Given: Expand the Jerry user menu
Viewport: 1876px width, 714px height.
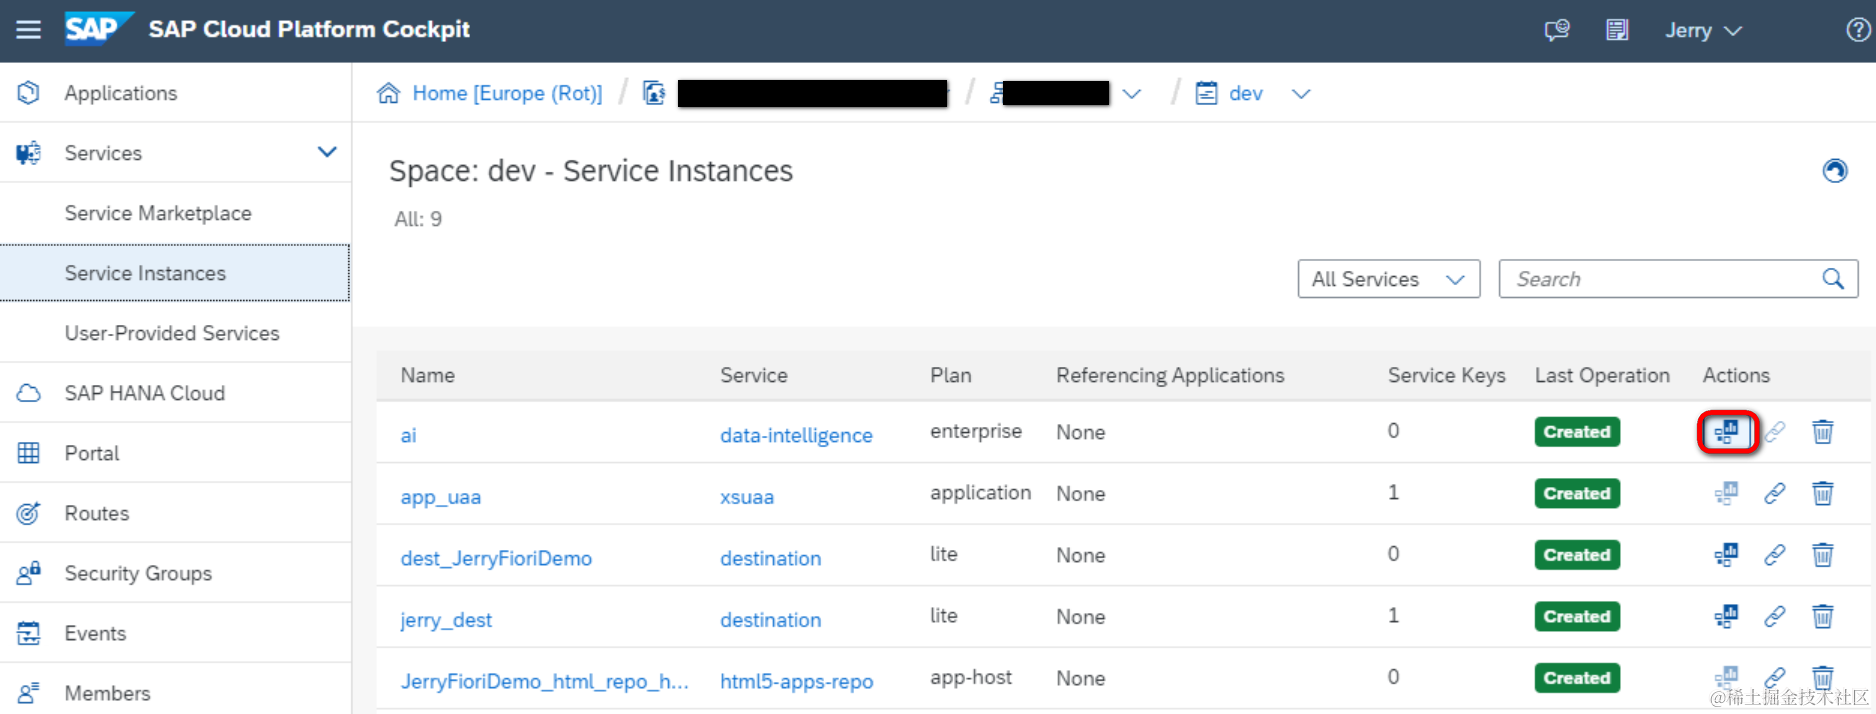Looking at the screenshot, I should coord(1703,31).
